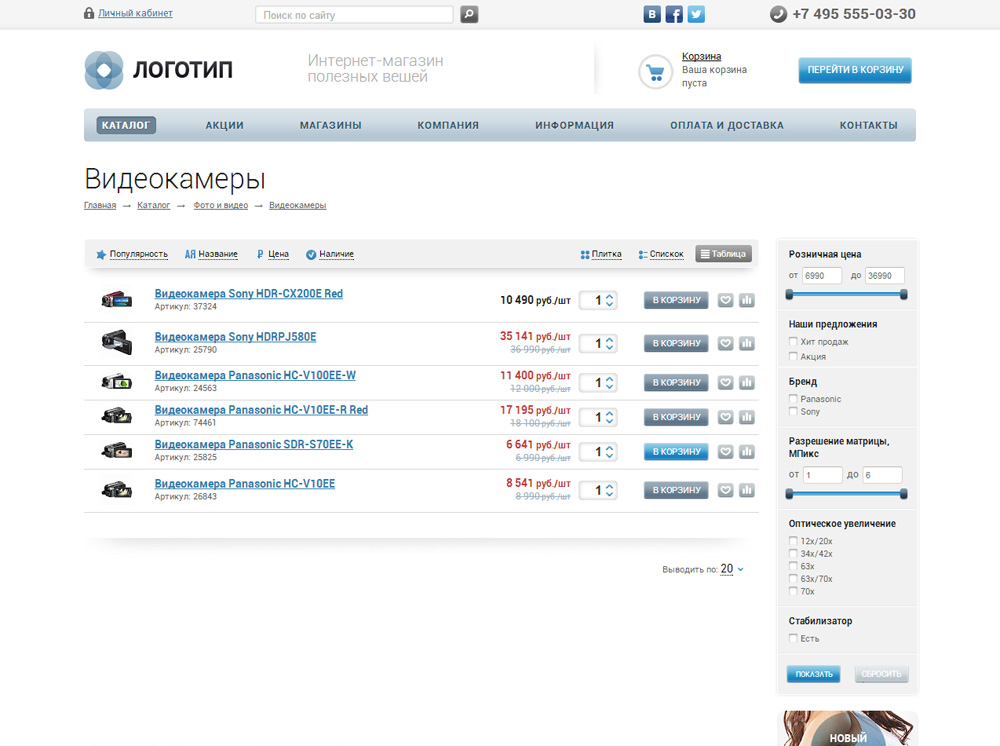Sort products by Название
Viewport: 1000px width, 746px height.
pos(211,254)
